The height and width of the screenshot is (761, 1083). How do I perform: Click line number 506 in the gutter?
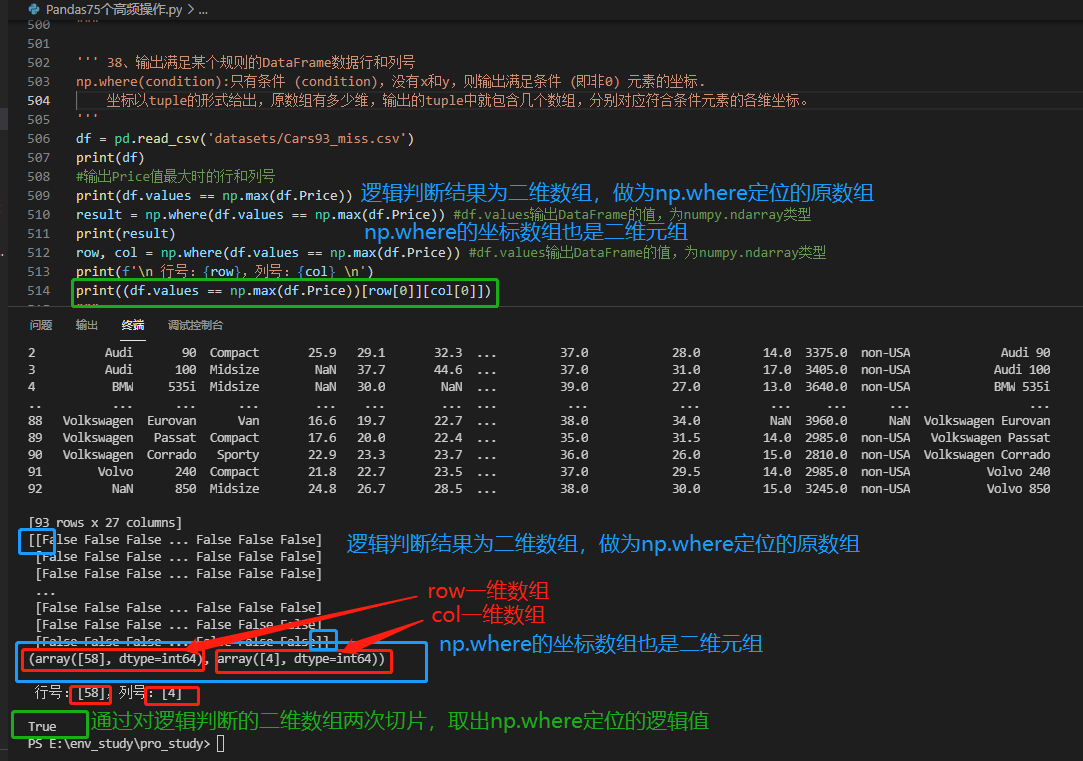(x=39, y=139)
